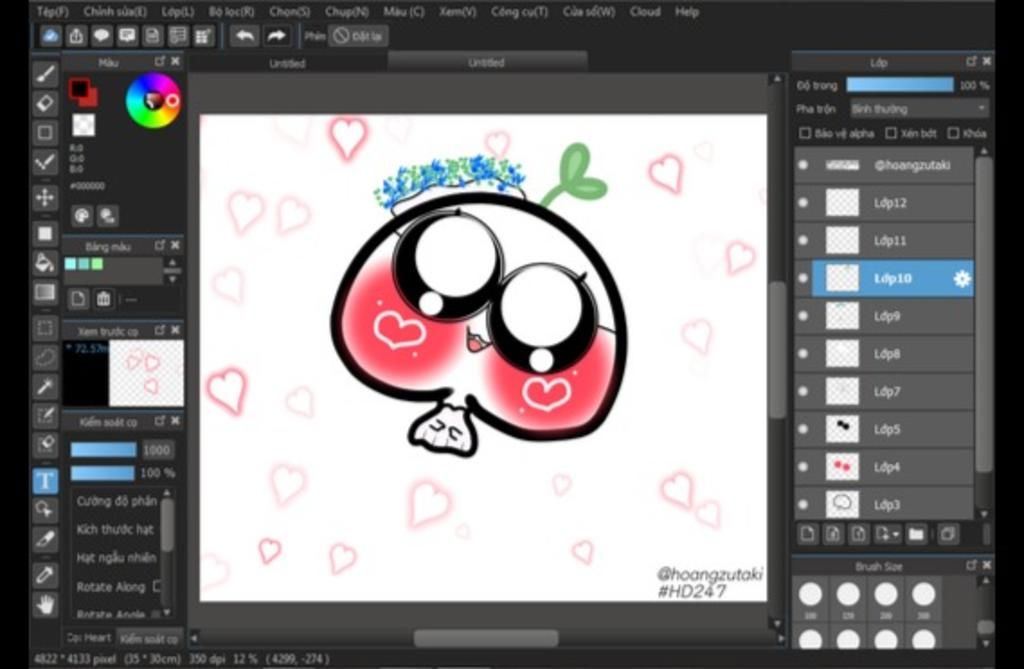Click the transparent color swatch

[x=83, y=125]
